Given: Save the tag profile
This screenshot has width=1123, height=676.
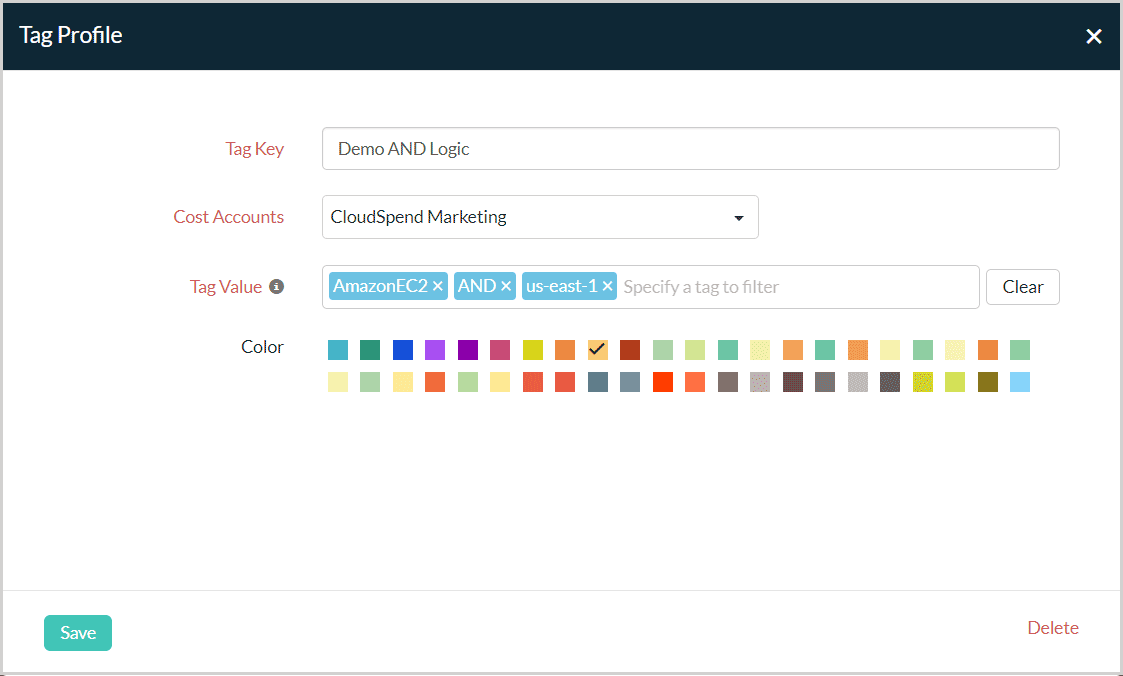Looking at the screenshot, I should [x=78, y=633].
